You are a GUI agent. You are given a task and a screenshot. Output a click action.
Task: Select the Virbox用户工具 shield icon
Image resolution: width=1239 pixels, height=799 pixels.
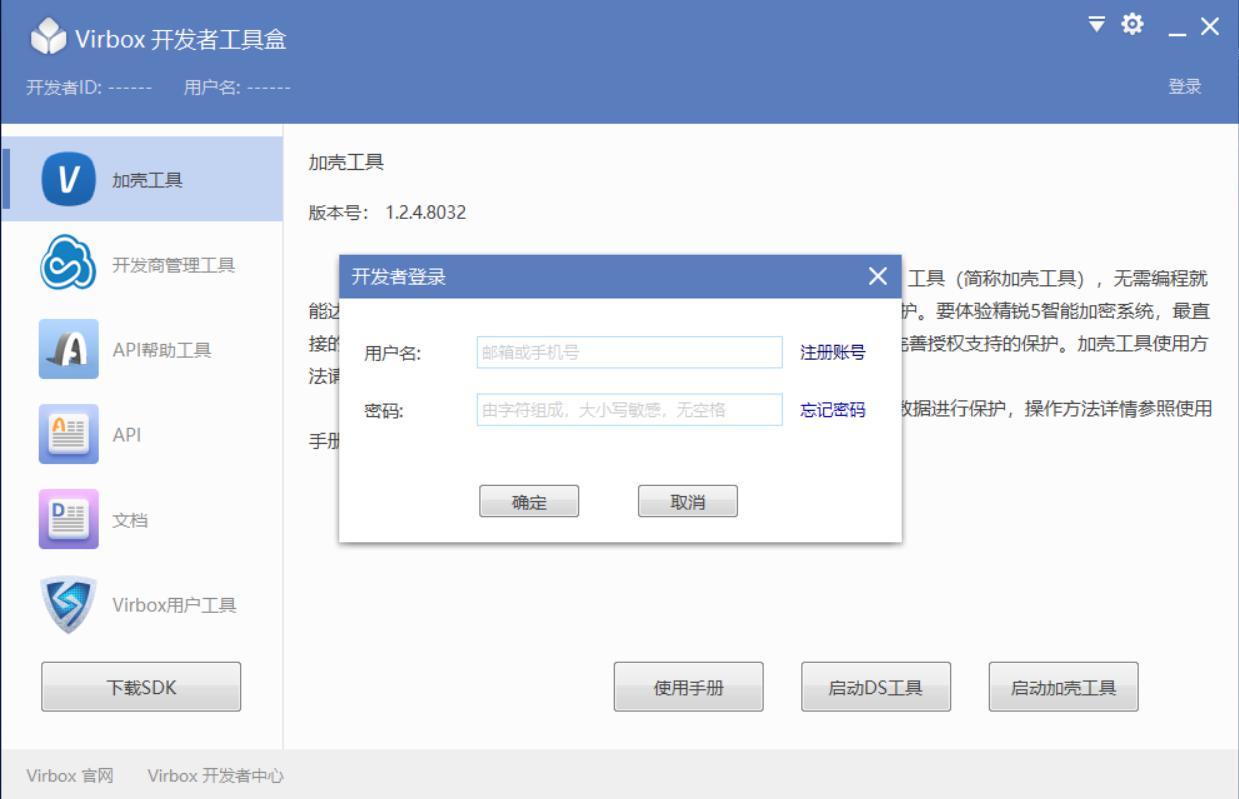point(68,605)
